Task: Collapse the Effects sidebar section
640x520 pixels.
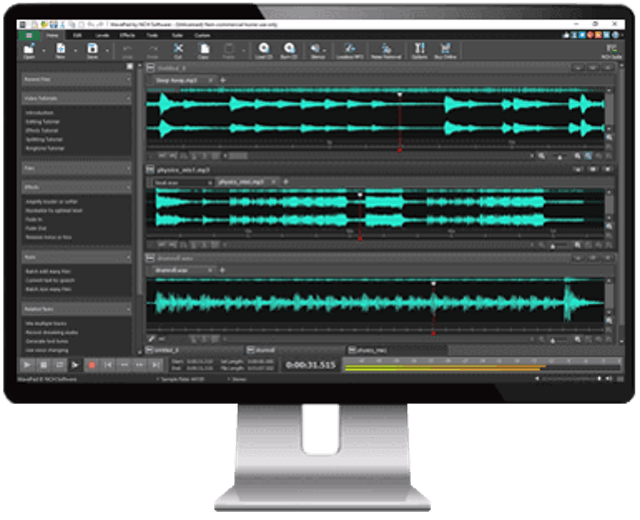Action: tap(128, 187)
